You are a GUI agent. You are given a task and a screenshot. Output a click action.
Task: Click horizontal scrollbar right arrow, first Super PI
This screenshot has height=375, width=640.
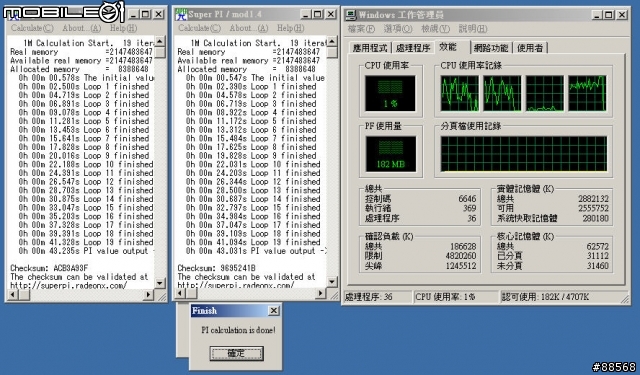click(149, 294)
